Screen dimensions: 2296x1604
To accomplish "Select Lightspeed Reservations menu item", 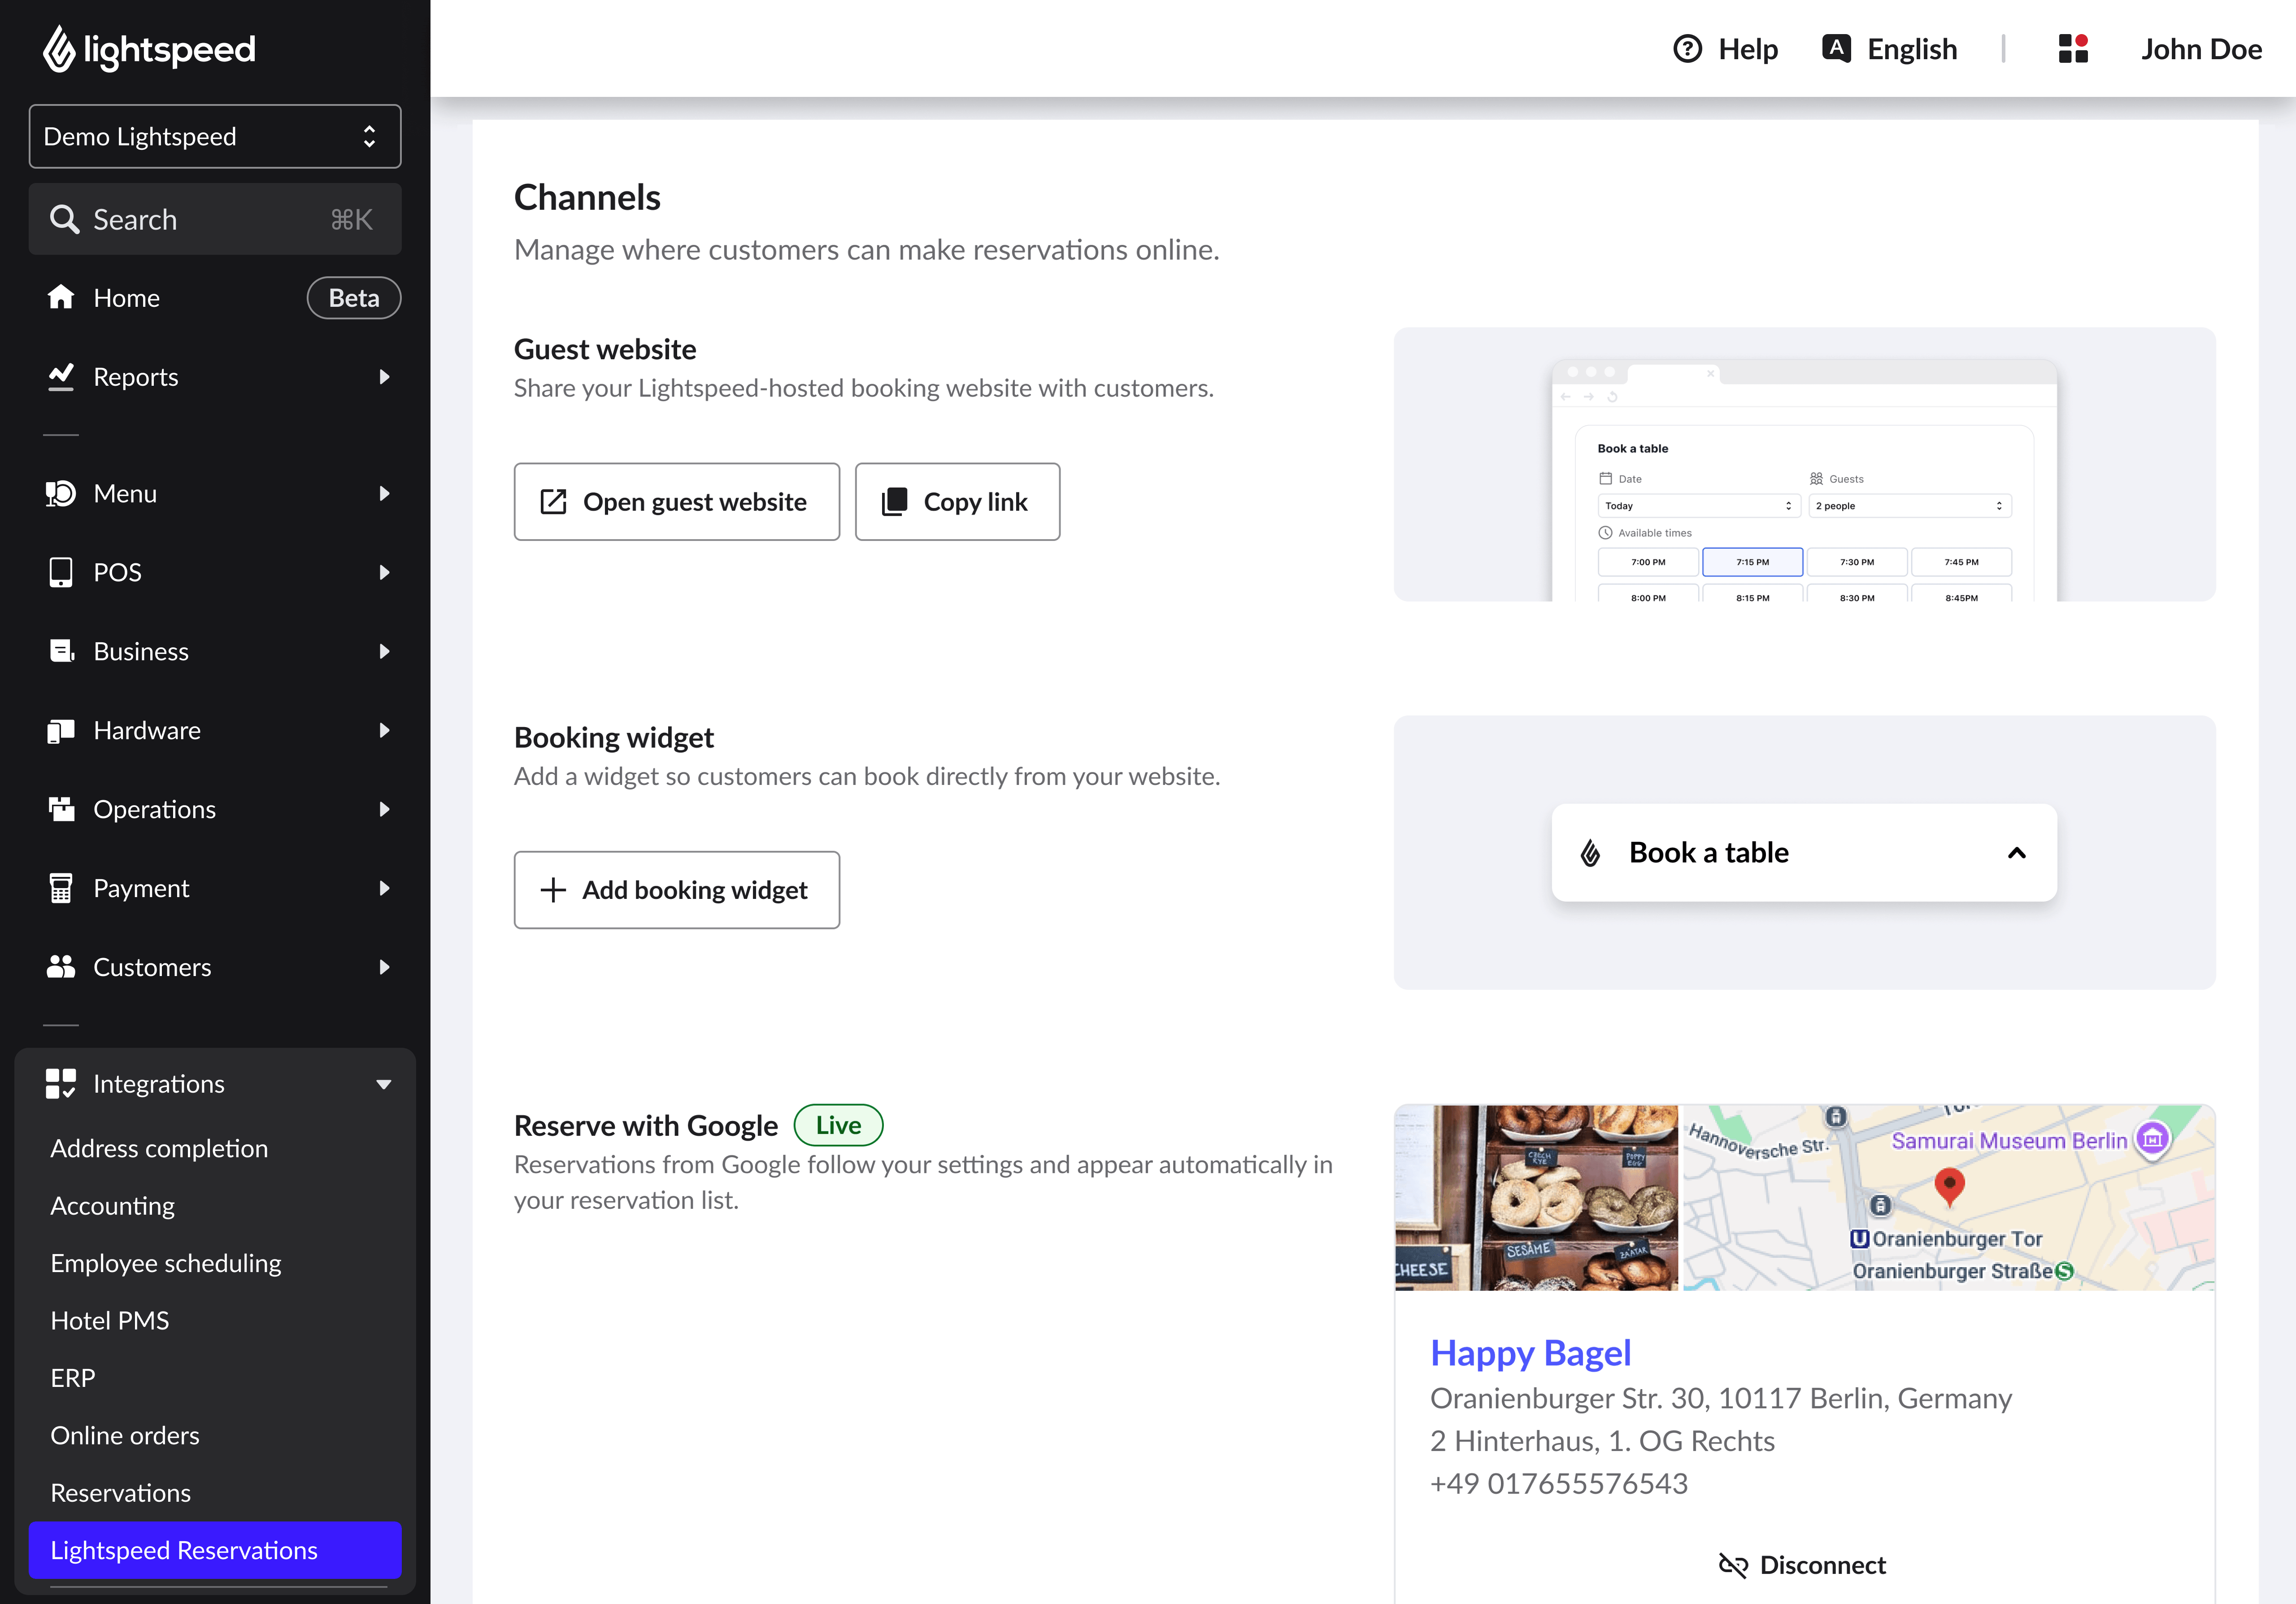I will click(215, 1550).
